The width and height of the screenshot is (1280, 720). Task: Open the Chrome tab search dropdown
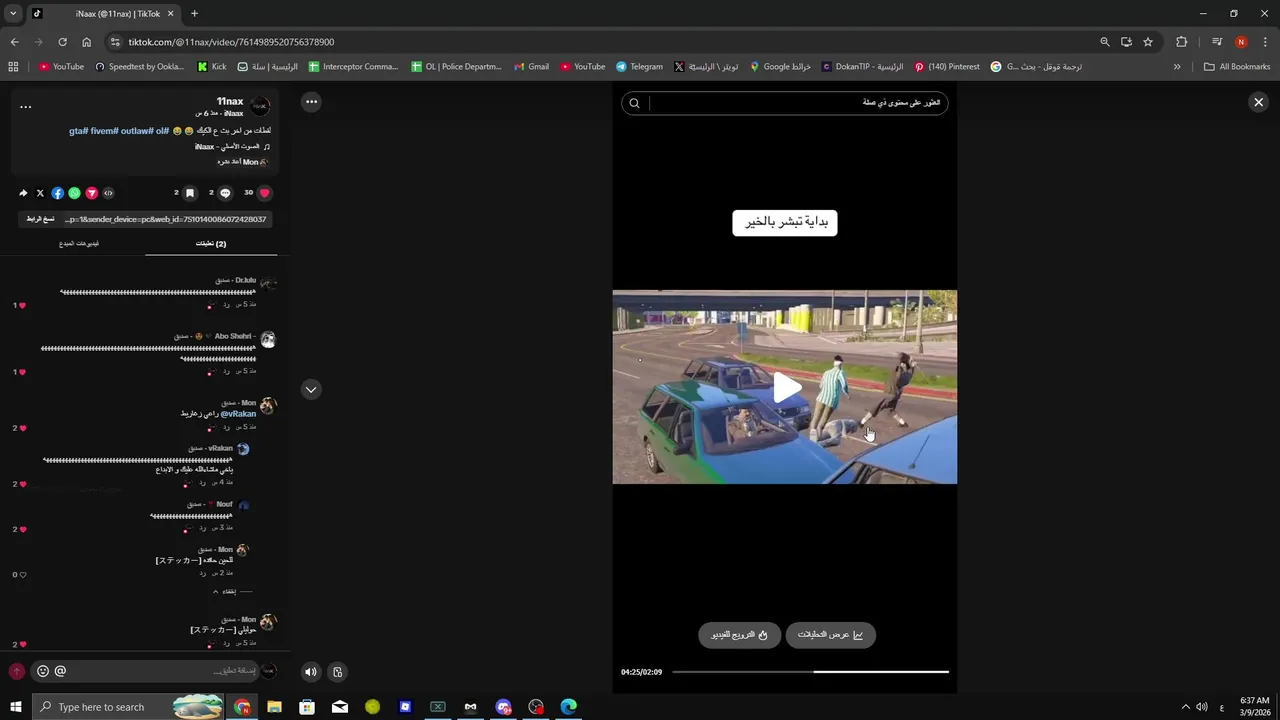point(13,14)
